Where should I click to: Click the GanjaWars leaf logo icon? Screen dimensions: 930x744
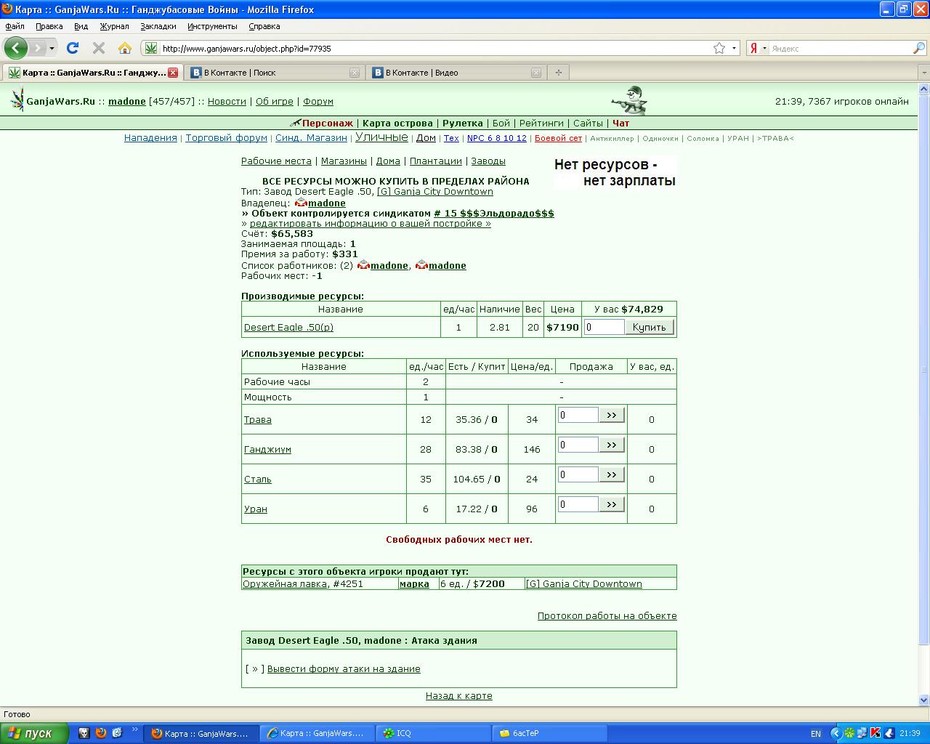pos(17,99)
